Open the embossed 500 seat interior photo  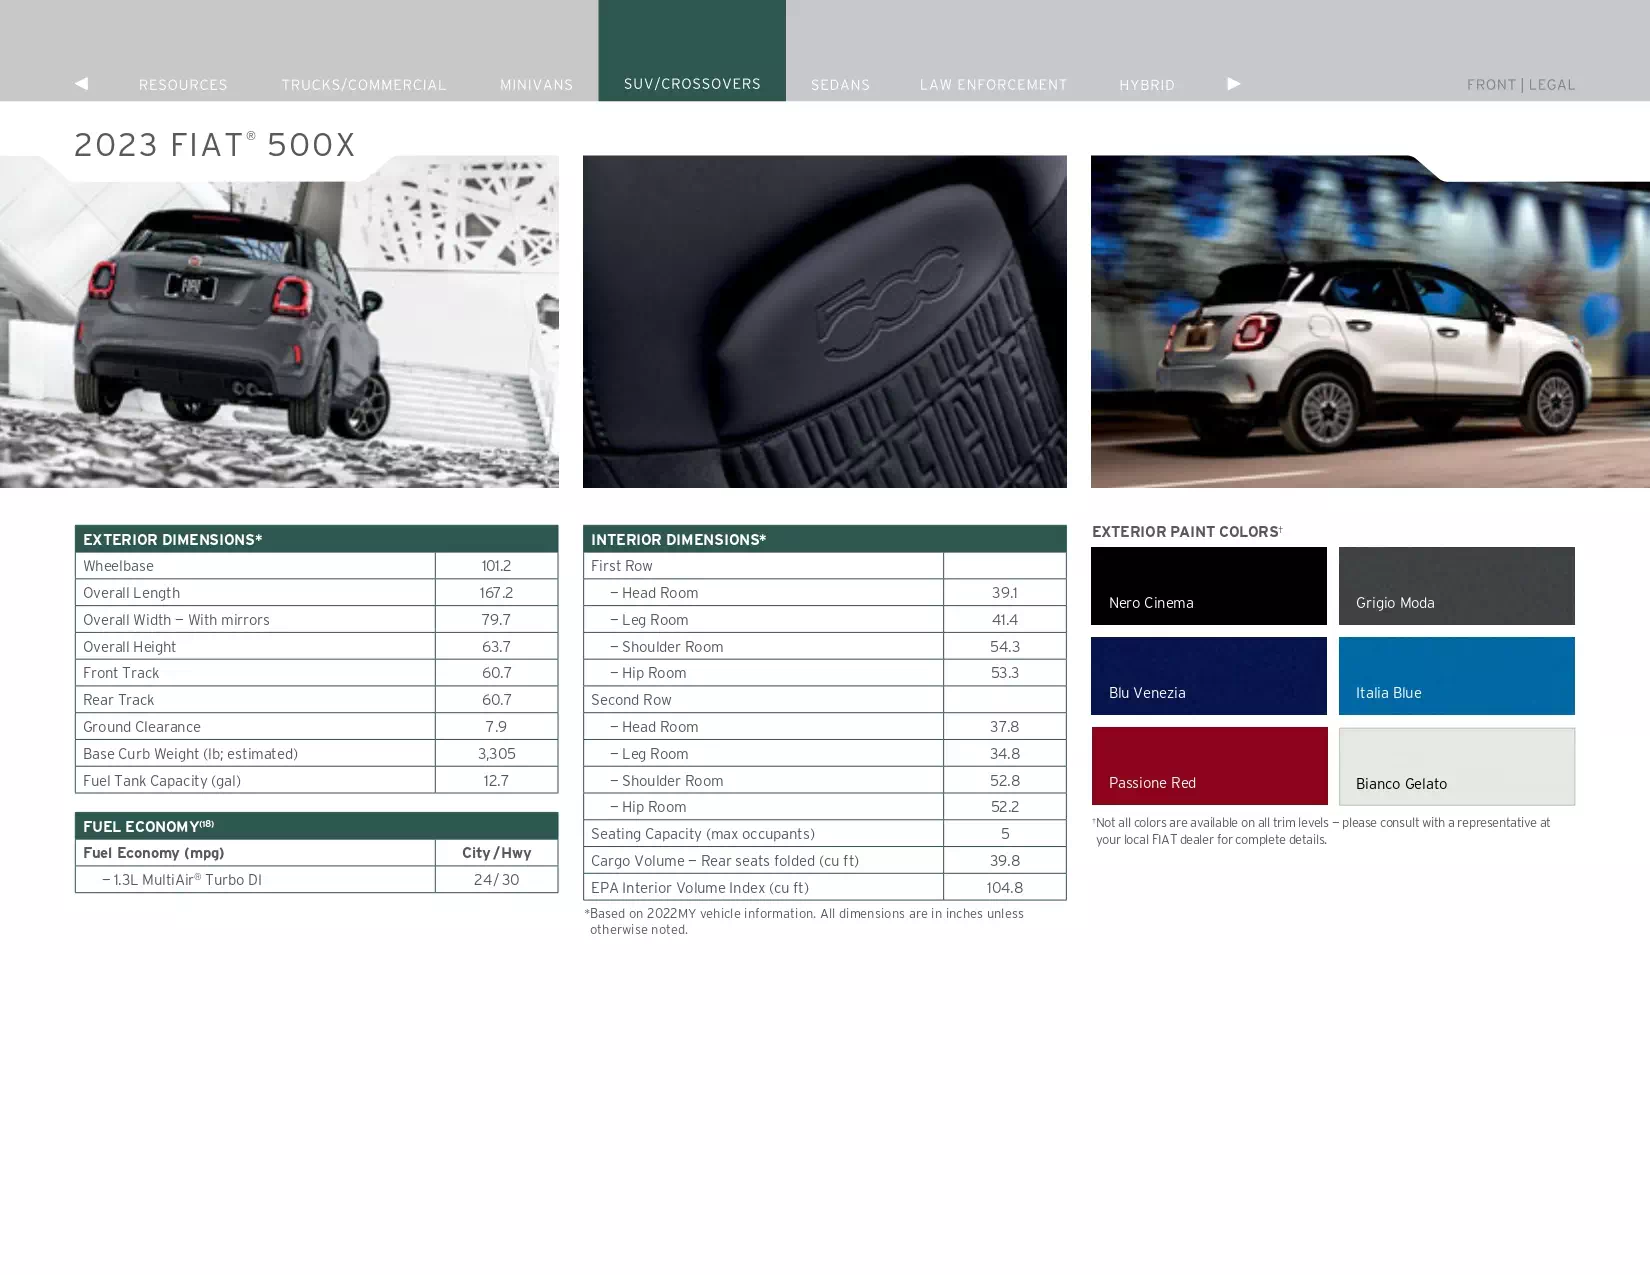[x=825, y=322]
